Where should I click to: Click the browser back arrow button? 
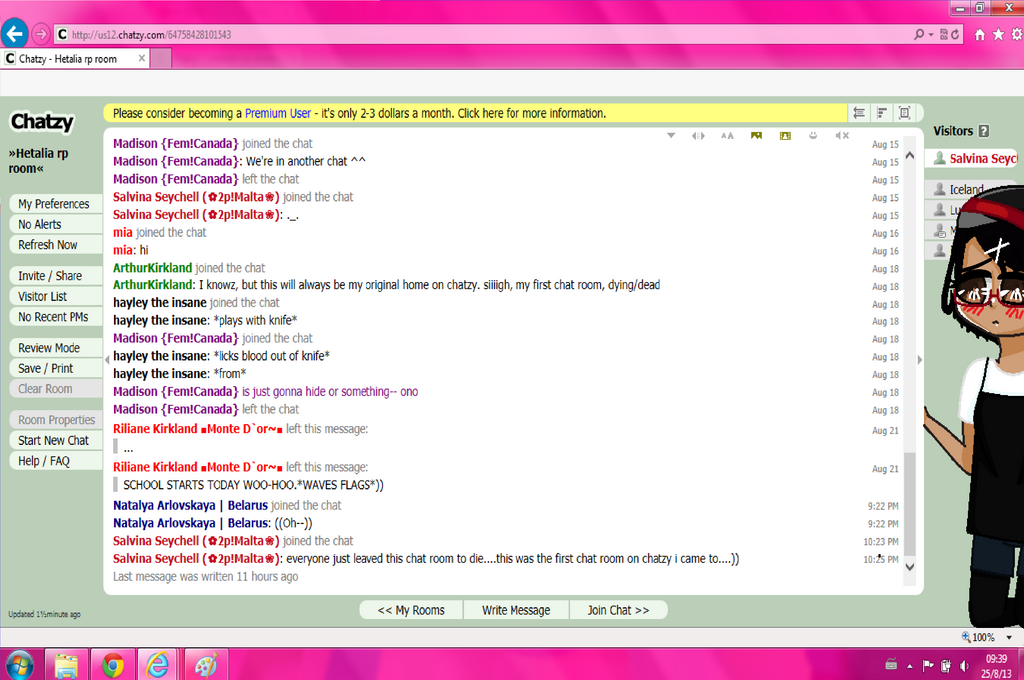(14, 33)
